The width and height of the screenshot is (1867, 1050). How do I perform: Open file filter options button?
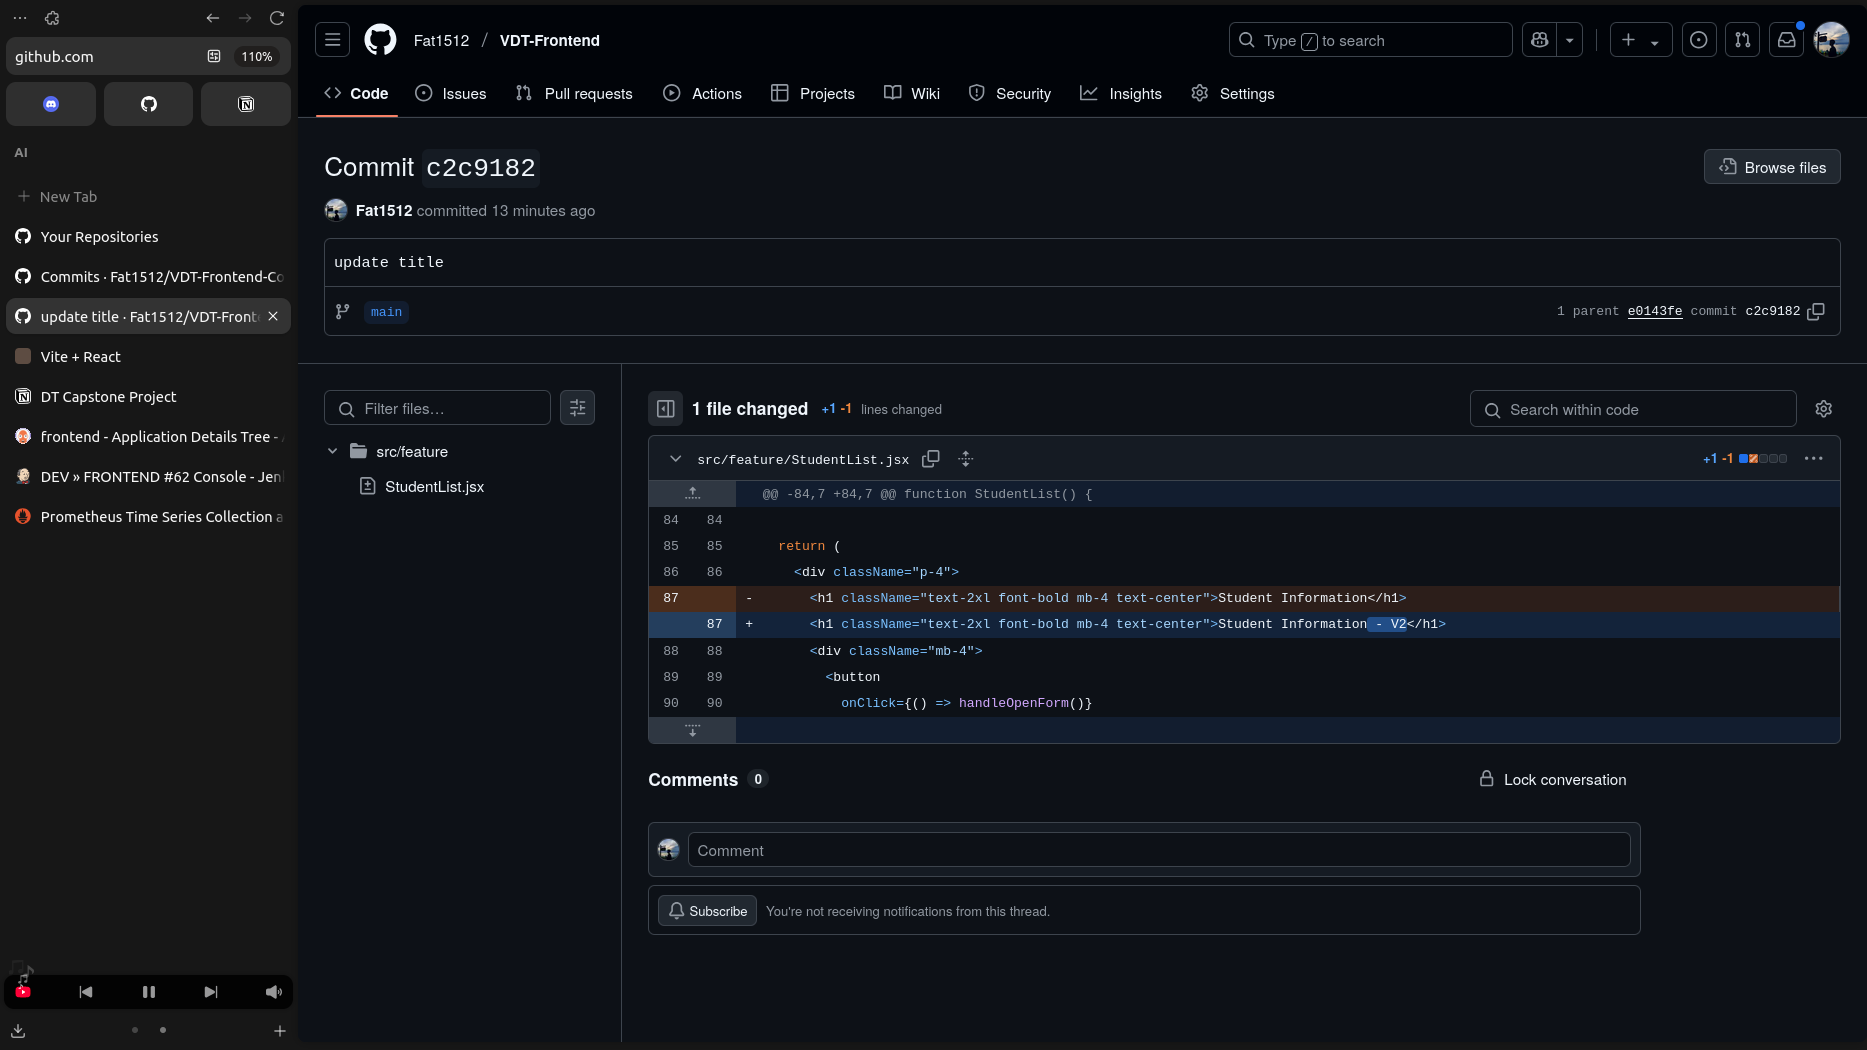[577, 408]
